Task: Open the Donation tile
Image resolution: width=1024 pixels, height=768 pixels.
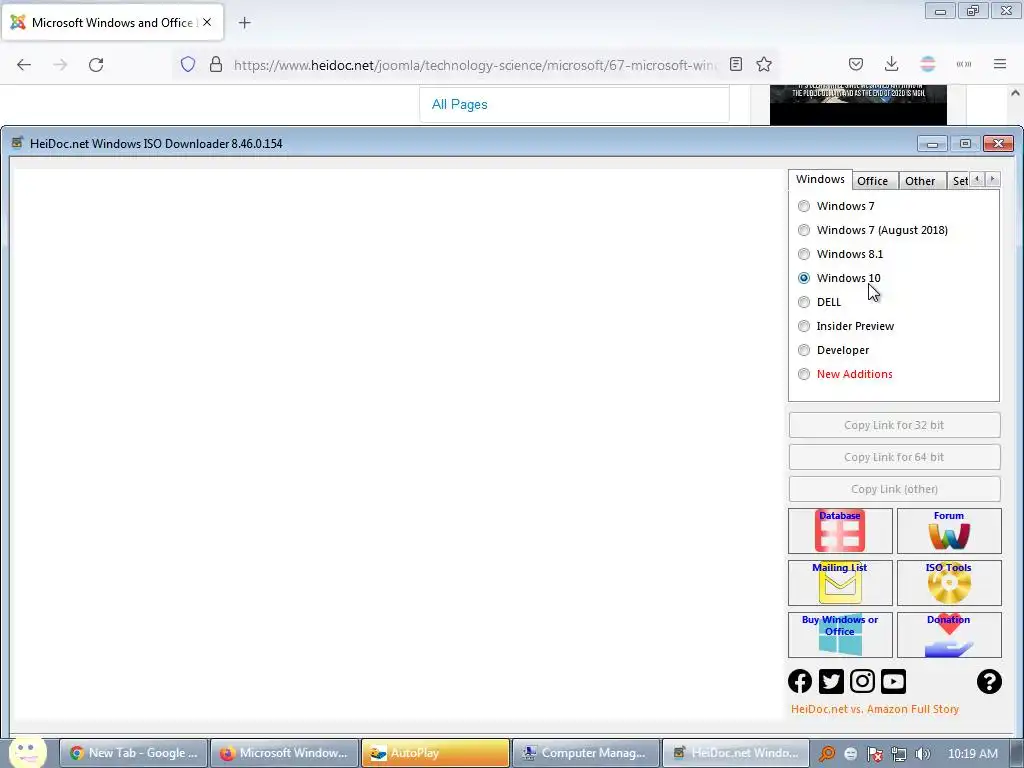Action: (949, 635)
